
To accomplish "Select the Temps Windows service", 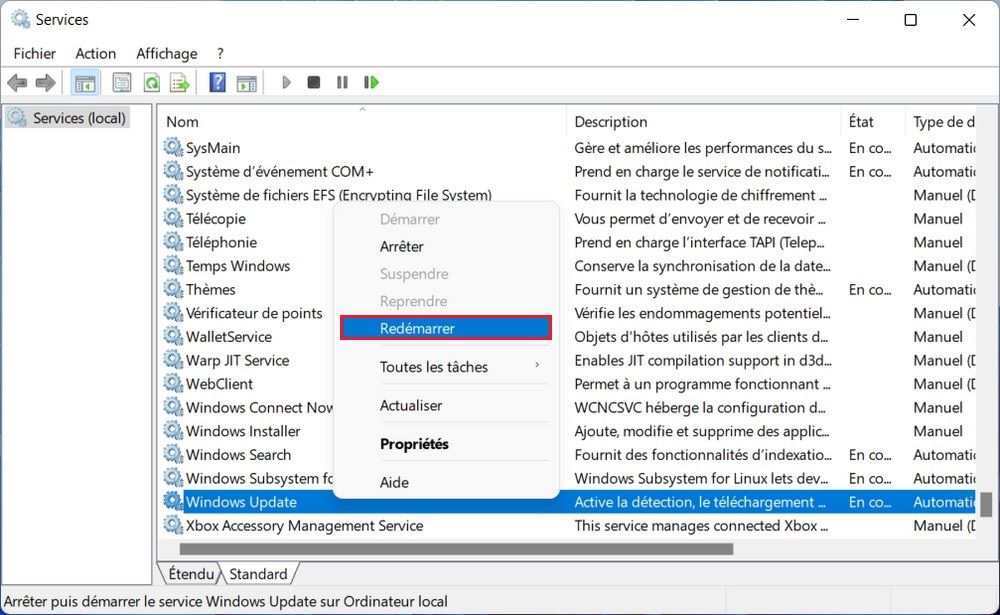I will click(238, 265).
